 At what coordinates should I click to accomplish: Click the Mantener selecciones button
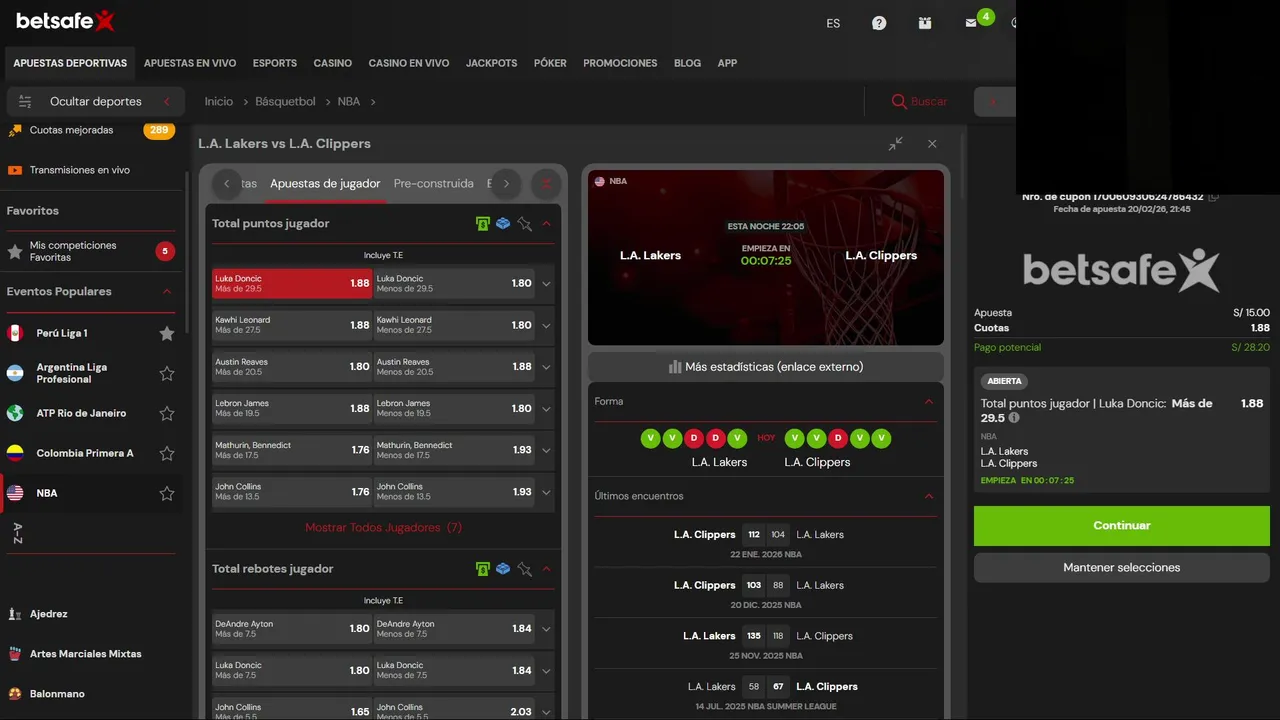1122,568
